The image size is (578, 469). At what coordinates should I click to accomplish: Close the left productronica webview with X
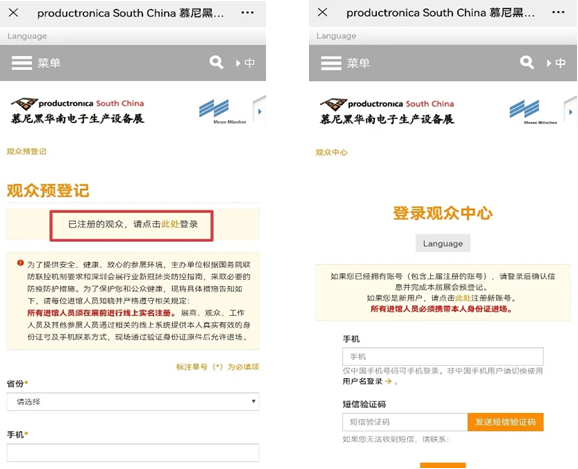pyautogui.click(x=13, y=13)
